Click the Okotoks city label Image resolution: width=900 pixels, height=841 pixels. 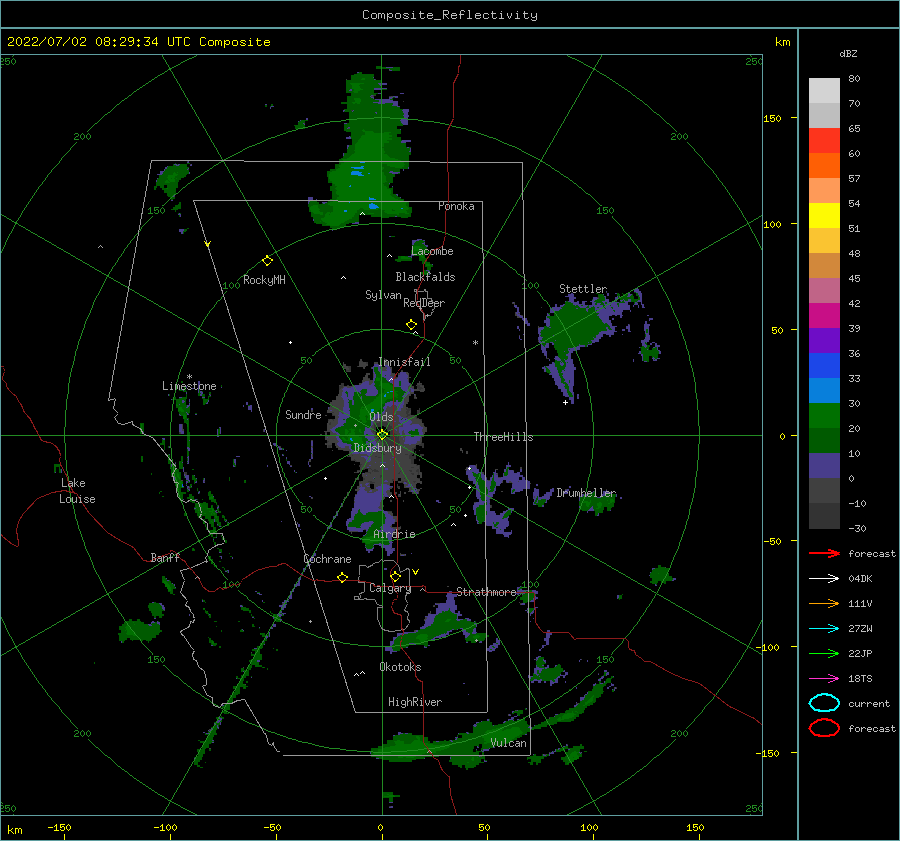click(x=400, y=667)
